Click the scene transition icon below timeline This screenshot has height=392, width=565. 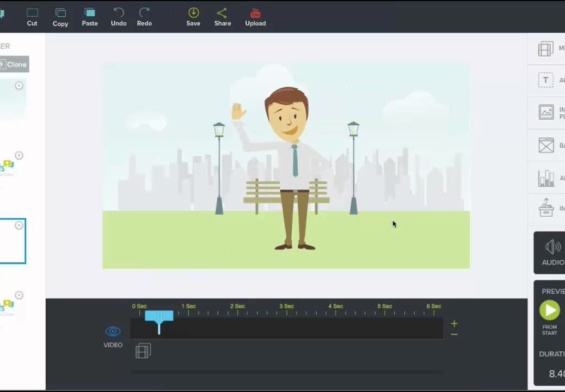tap(143, 351)
